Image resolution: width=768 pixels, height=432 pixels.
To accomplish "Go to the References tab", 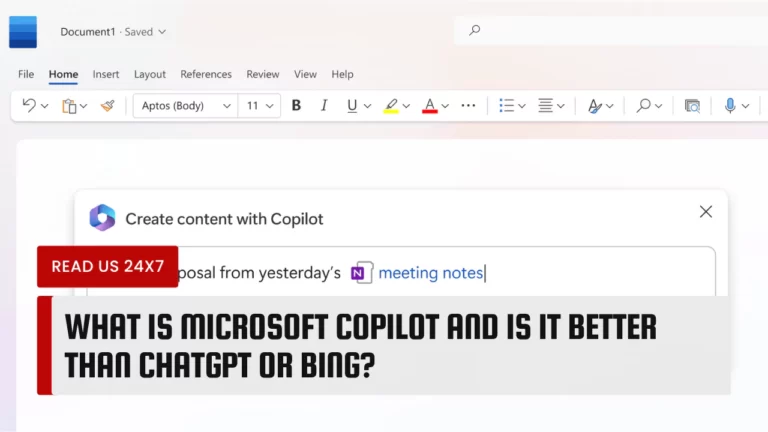I will click(x=206, y=74).
